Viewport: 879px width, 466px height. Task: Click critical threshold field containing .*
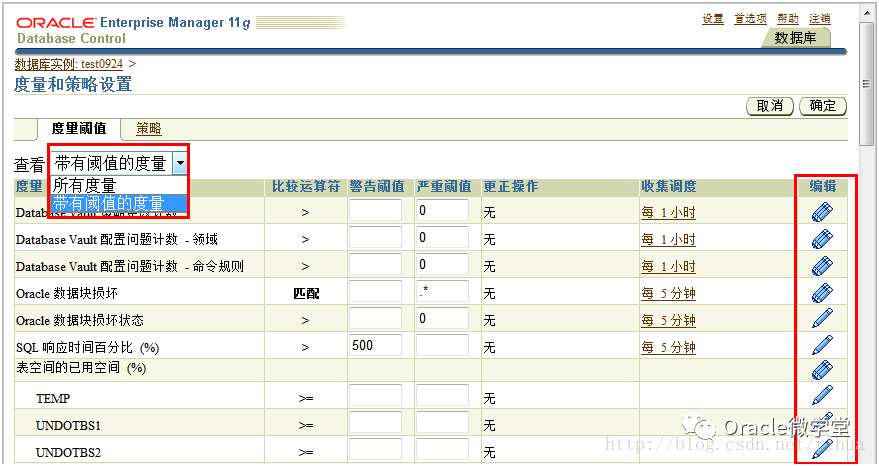[x=442, y=291]
